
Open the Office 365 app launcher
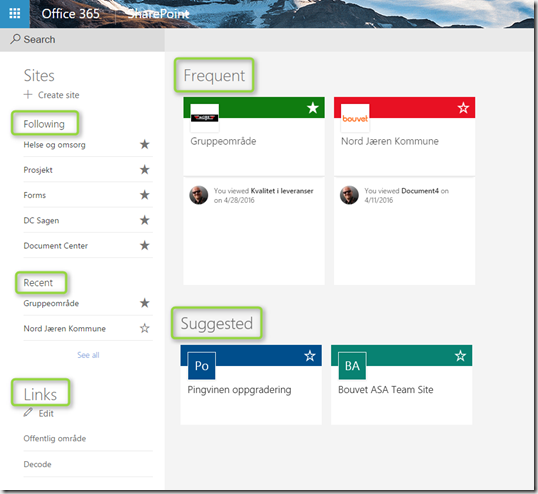[14, 14]
